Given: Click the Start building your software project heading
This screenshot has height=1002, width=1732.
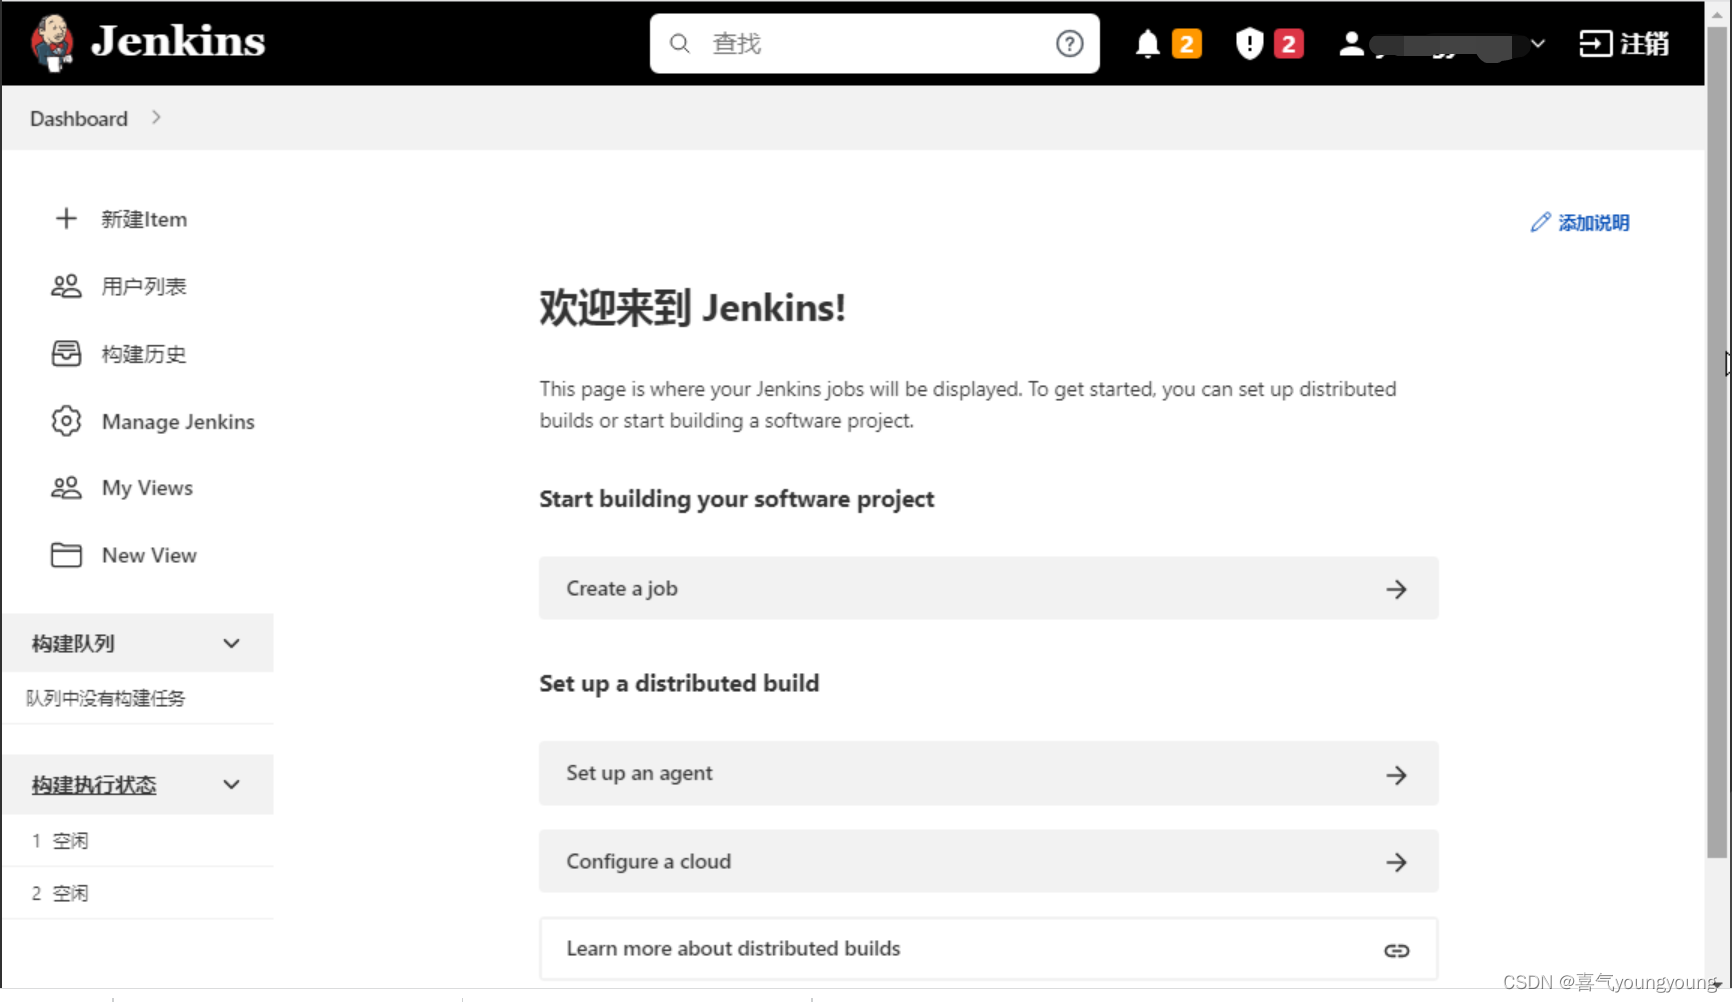Looking at the screenshot, I should point(737,499).
